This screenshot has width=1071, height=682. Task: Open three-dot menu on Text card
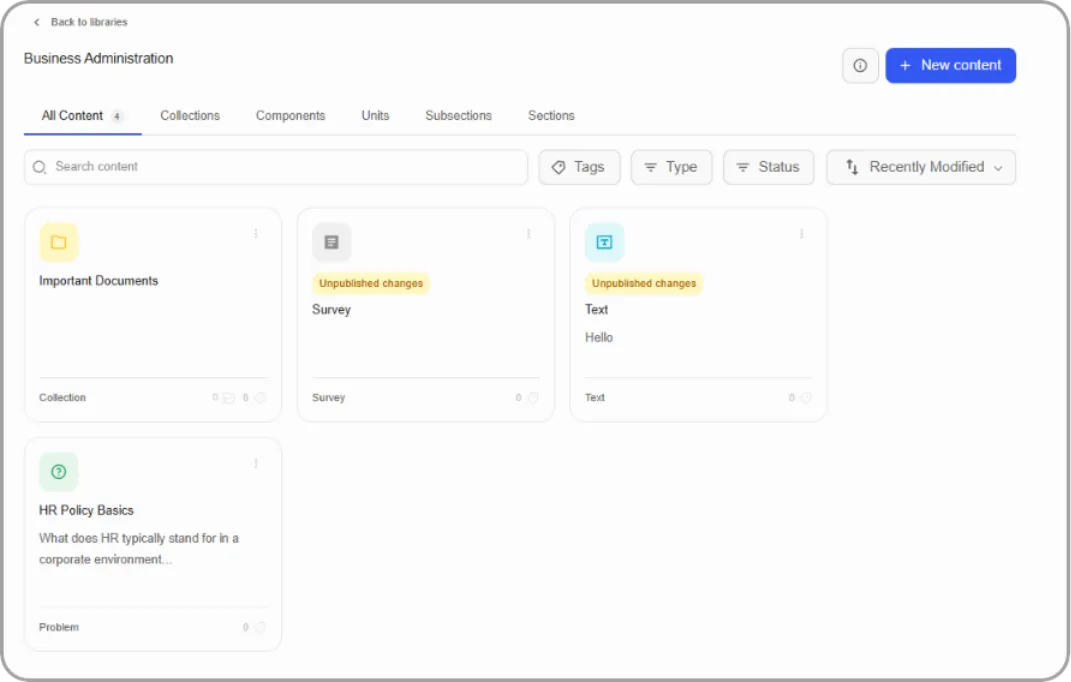pyautogui.click(x=801, y=234)
